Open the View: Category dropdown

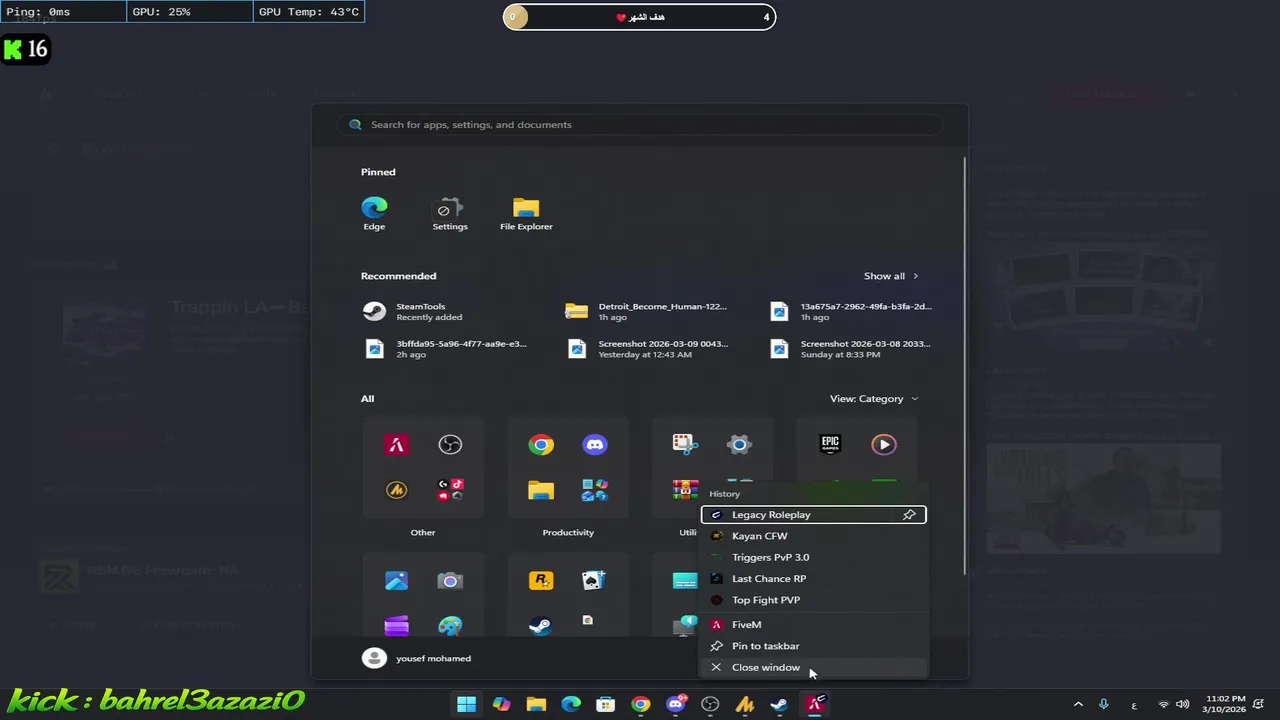874,399
